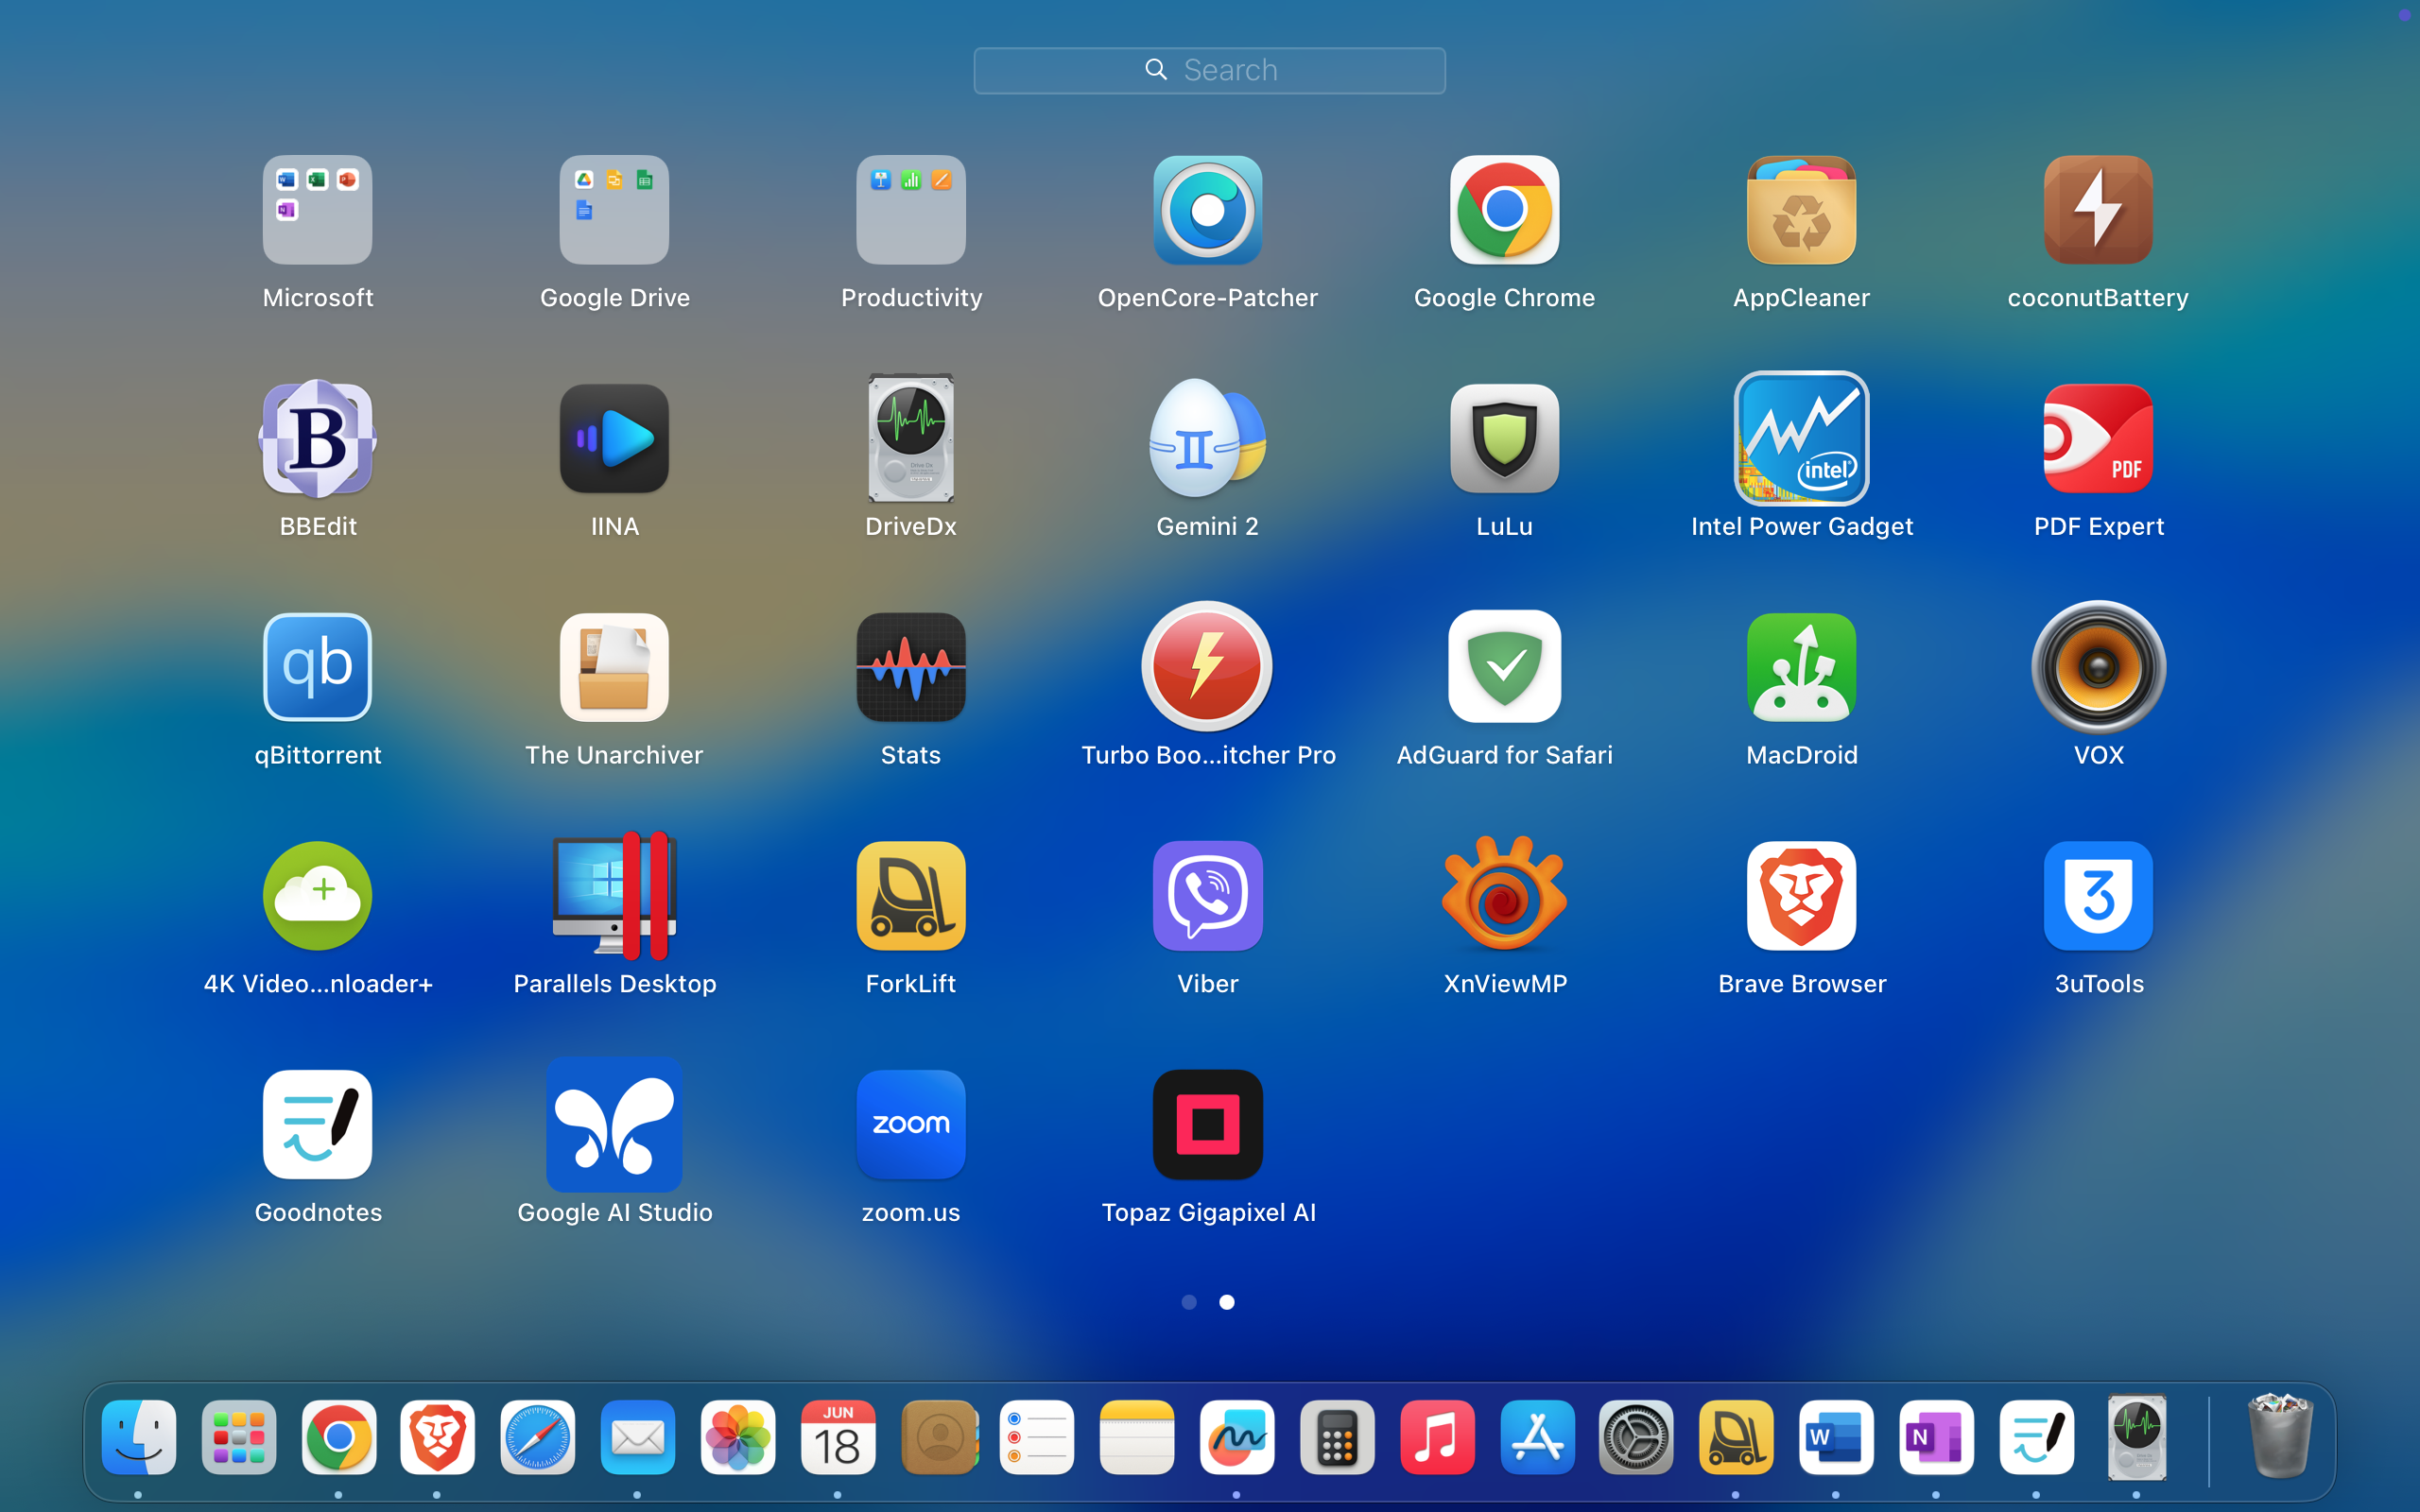Viewport: 2420px width, 1512px height.
Task: Open DriveDx disk health app
Action: [910, 438]
